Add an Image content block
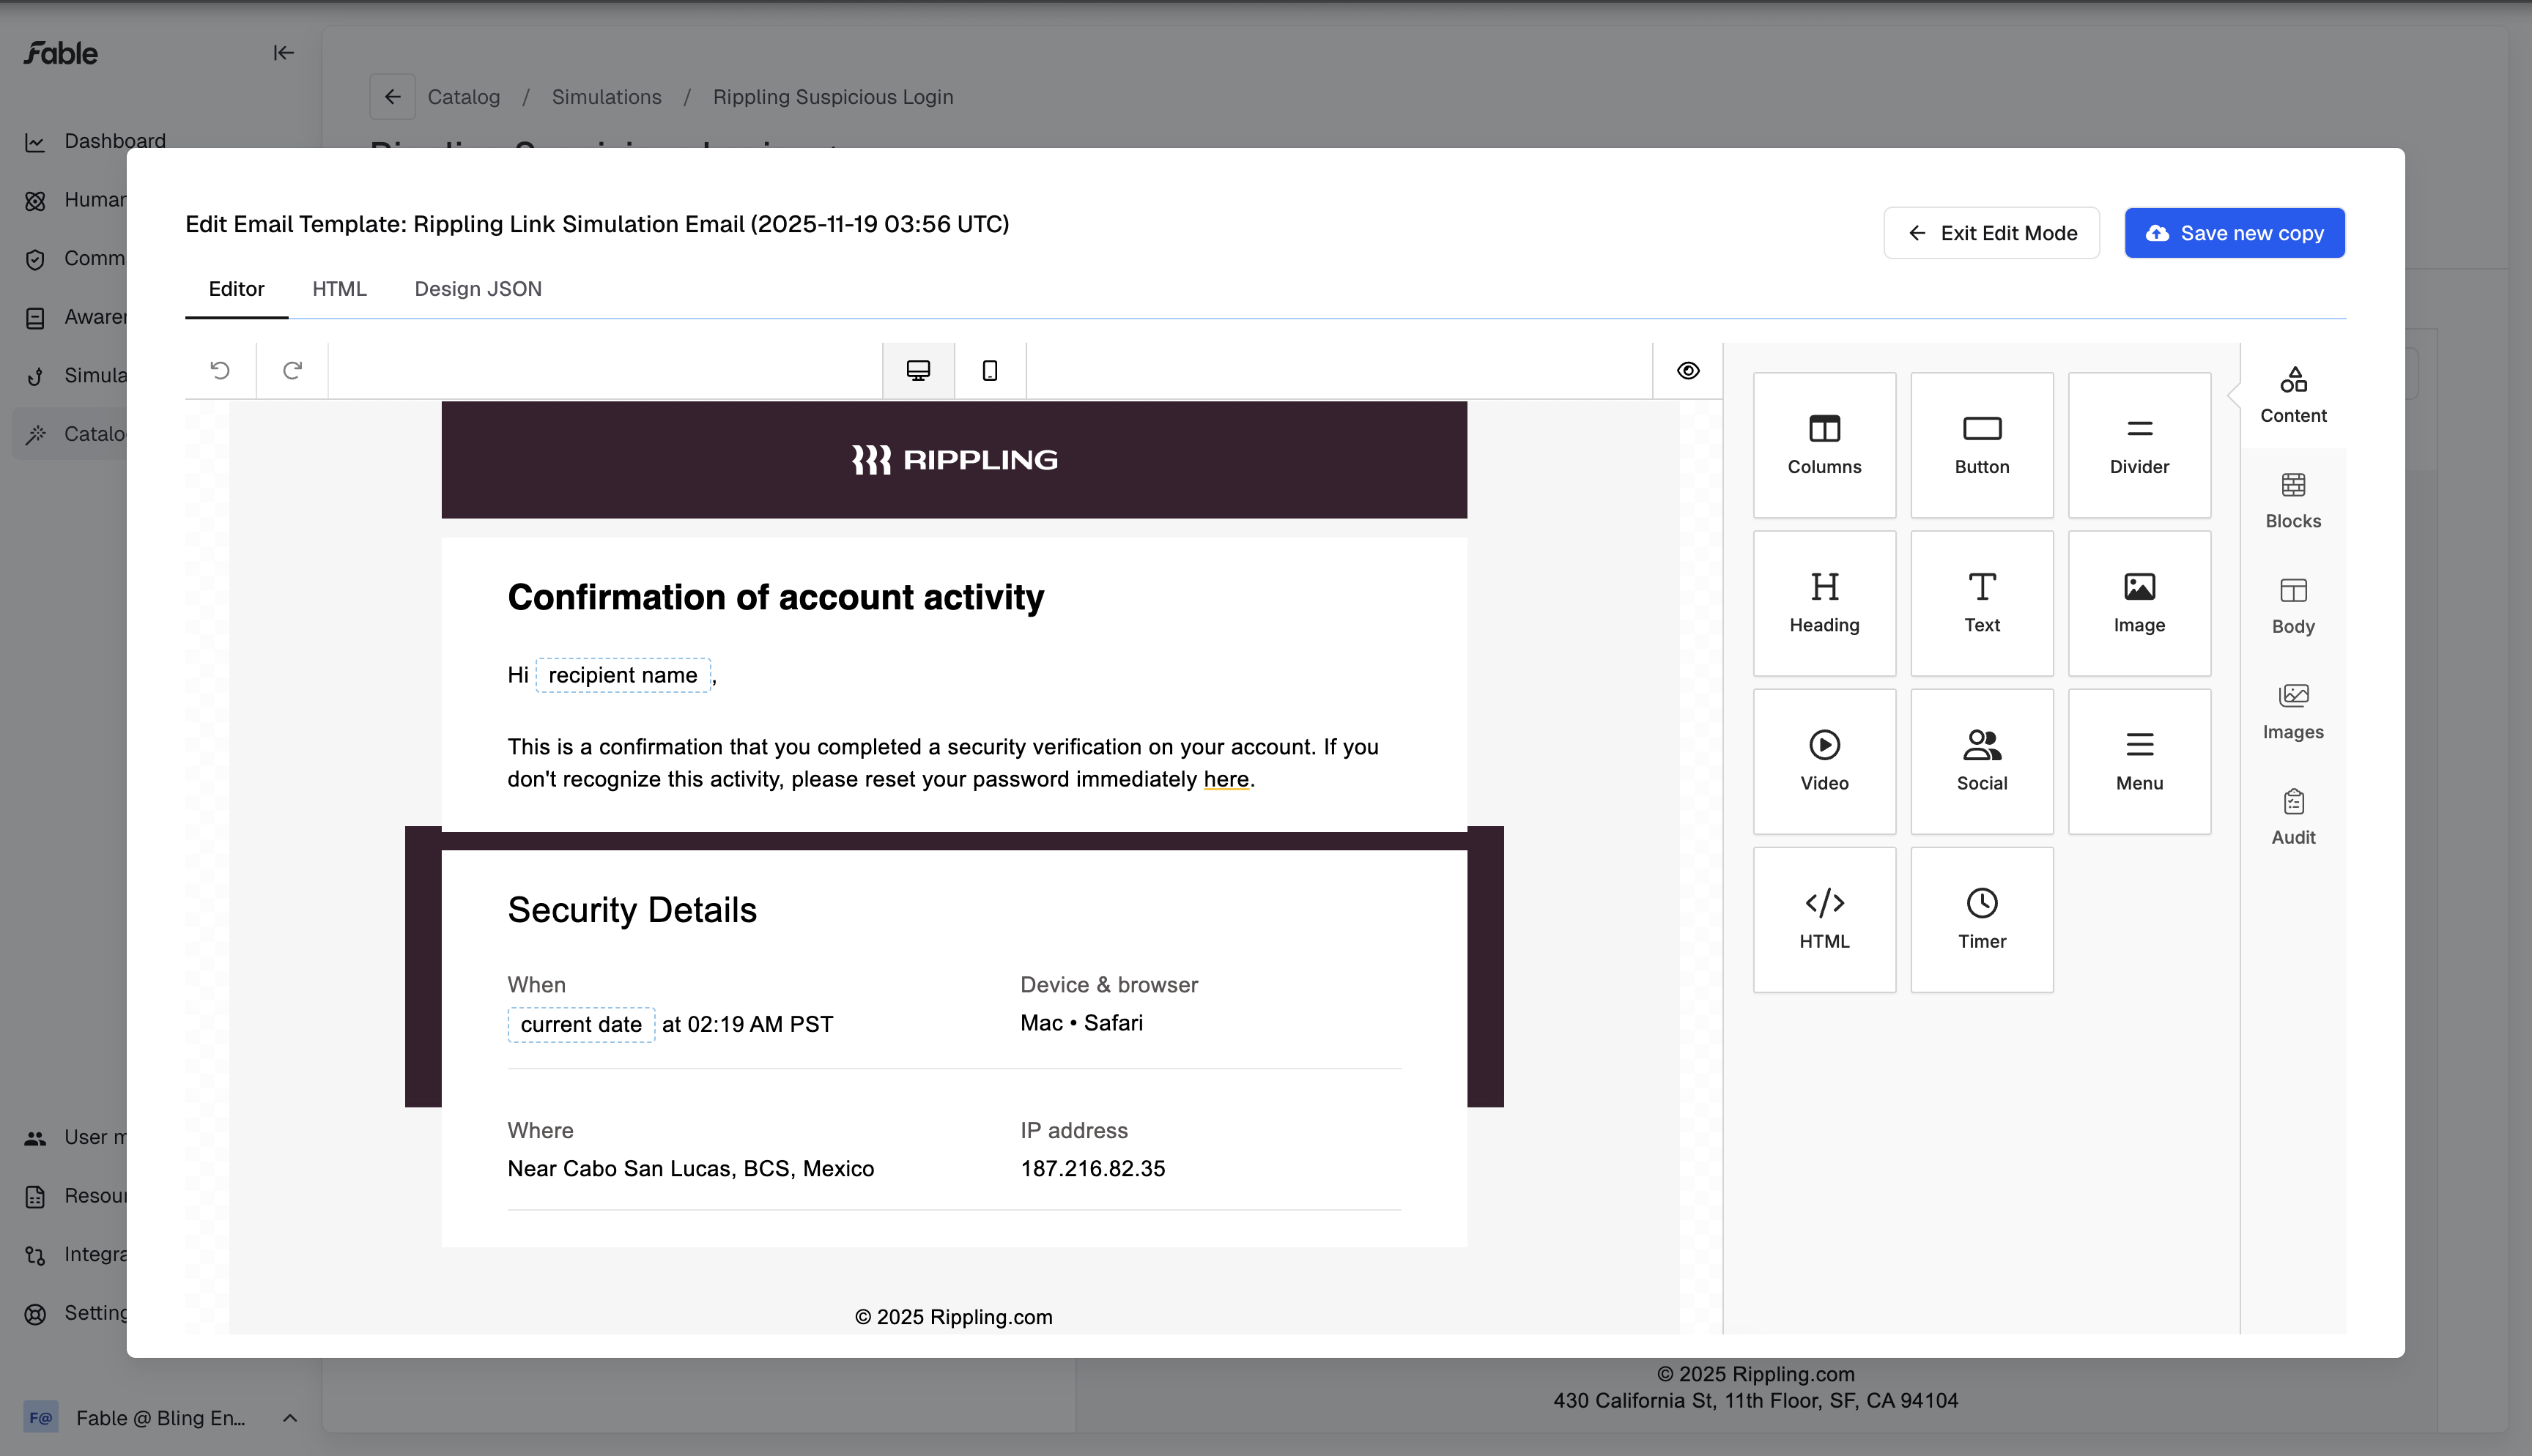This screenshot has height=1456, width=2532. (2139, 603)
